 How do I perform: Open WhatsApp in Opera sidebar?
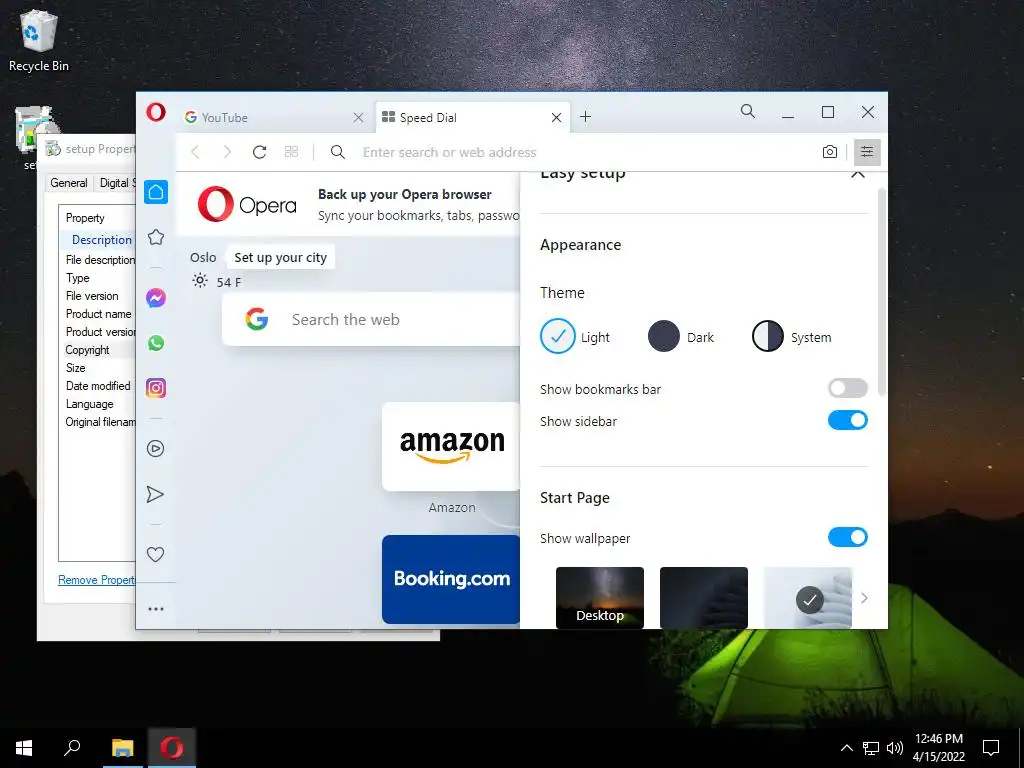[x=156, y=343]
